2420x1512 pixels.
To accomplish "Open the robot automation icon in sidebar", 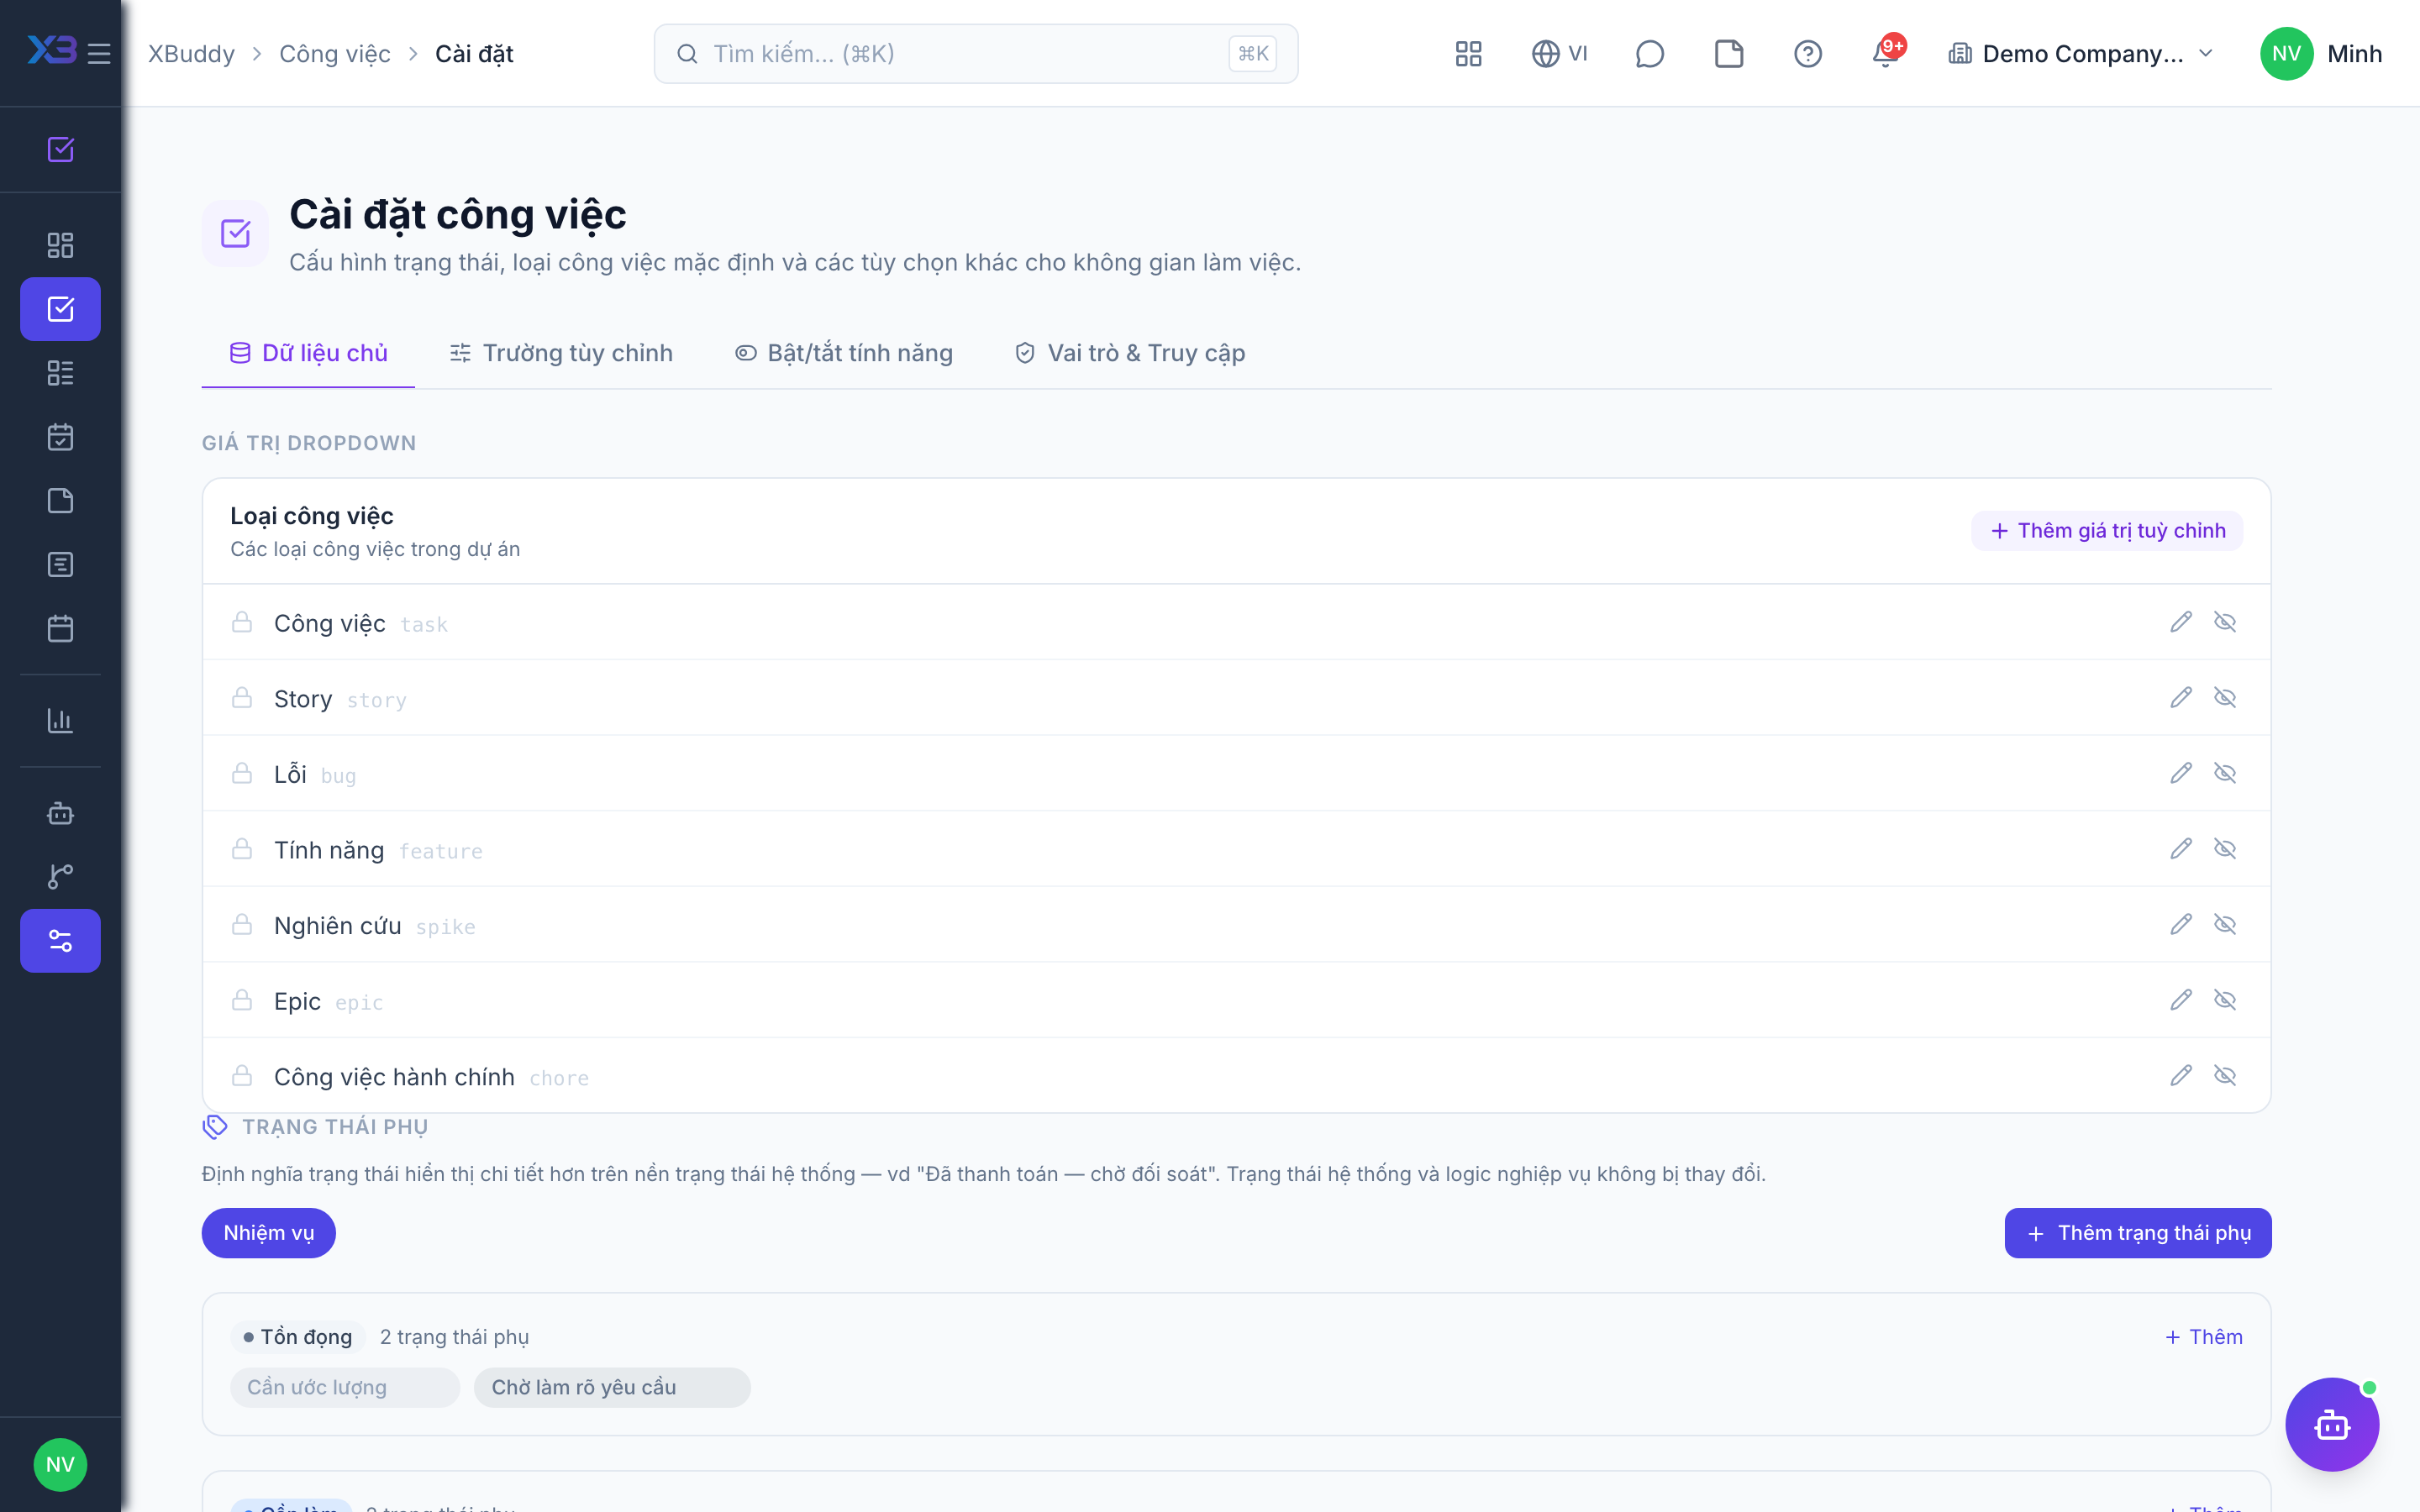I will point(60,813).
